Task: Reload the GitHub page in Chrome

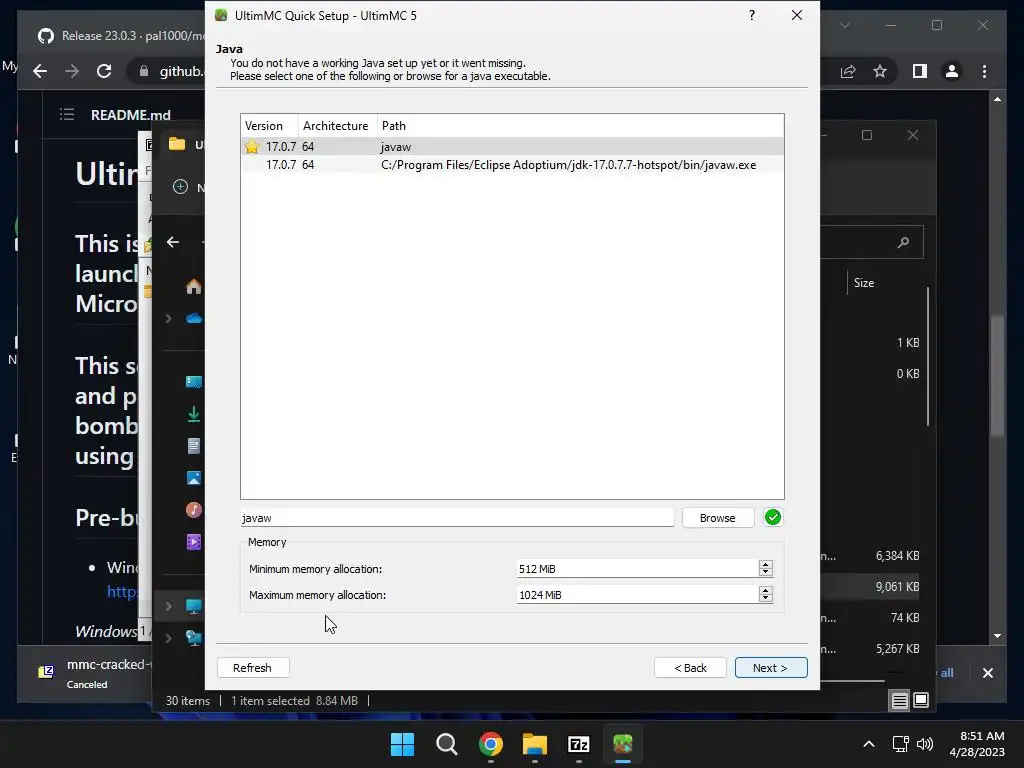Action: click(104, 71)
